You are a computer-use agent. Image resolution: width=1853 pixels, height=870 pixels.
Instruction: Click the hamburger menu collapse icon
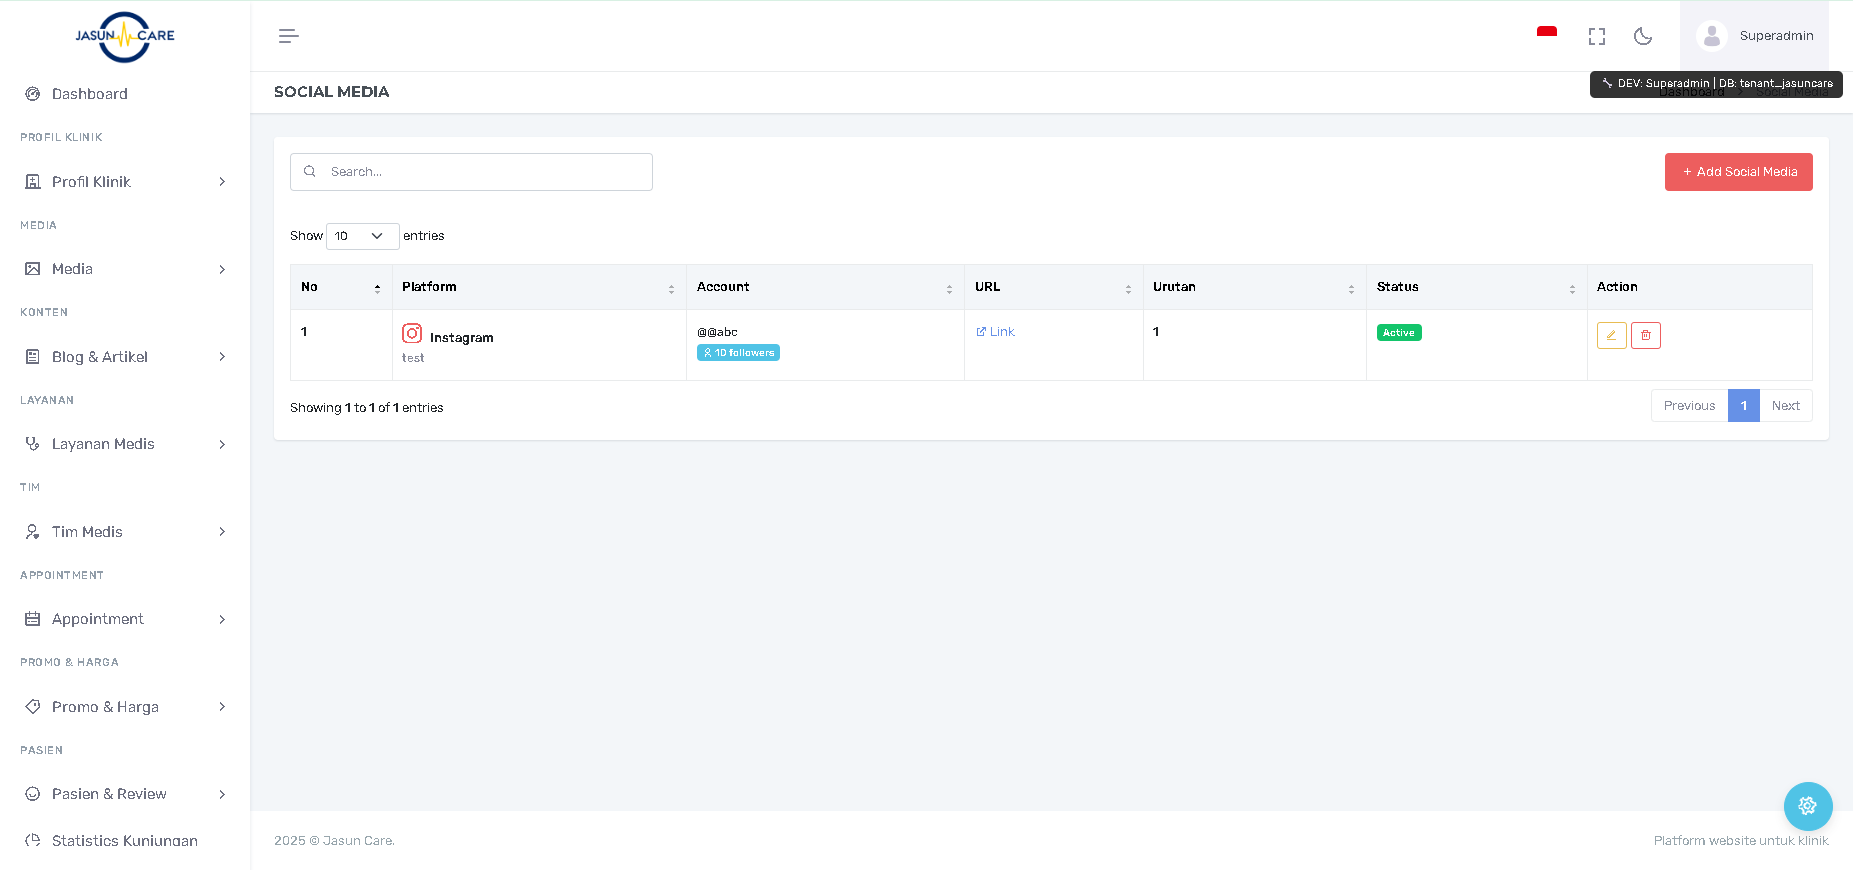point(288,36)
